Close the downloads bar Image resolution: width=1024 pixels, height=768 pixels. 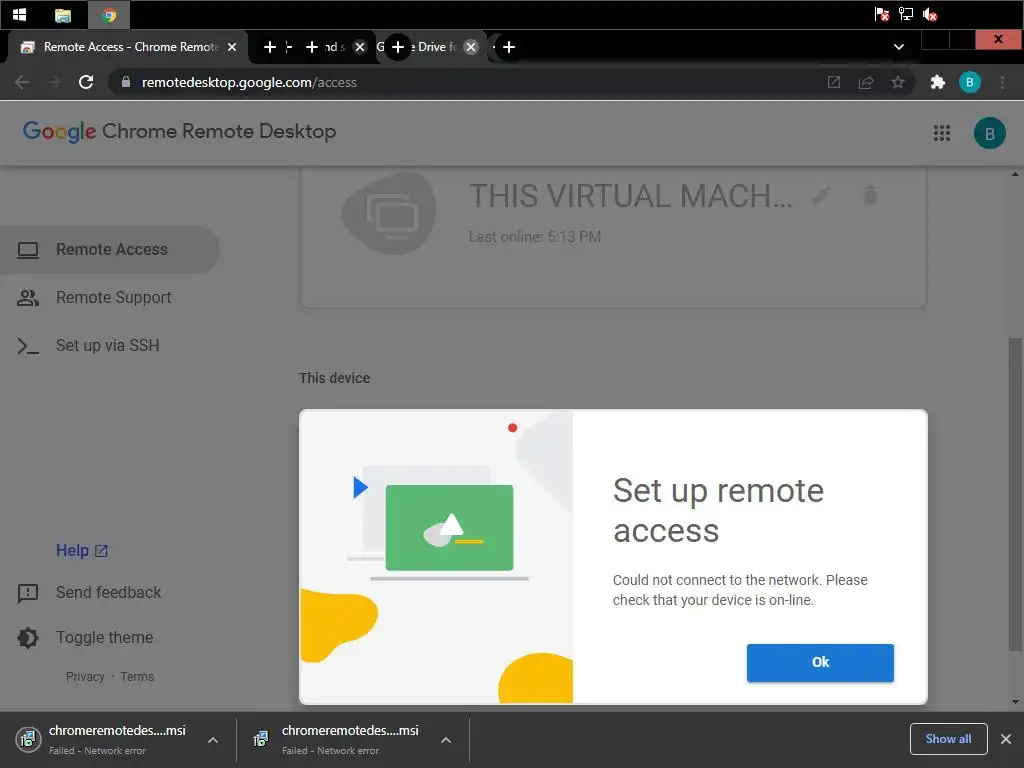(x=1006, y=739)
